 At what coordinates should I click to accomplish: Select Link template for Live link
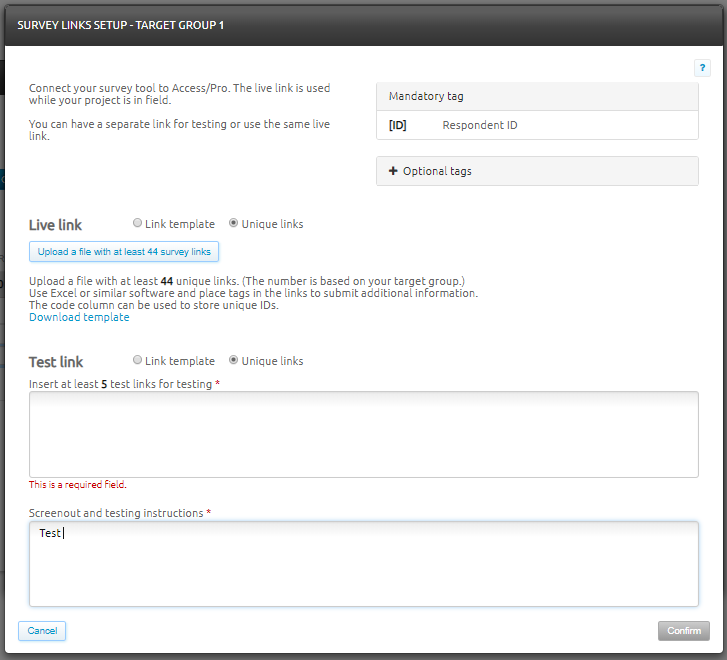point(138,224)
